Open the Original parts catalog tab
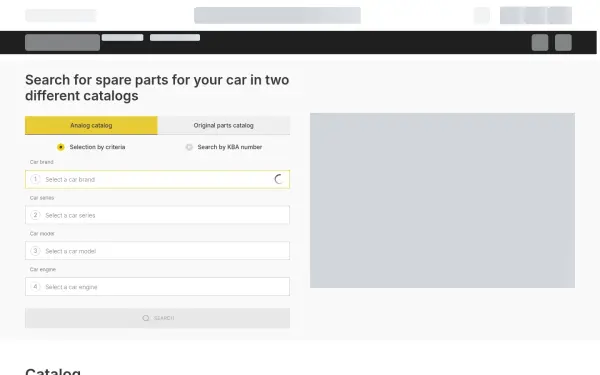 223,125
